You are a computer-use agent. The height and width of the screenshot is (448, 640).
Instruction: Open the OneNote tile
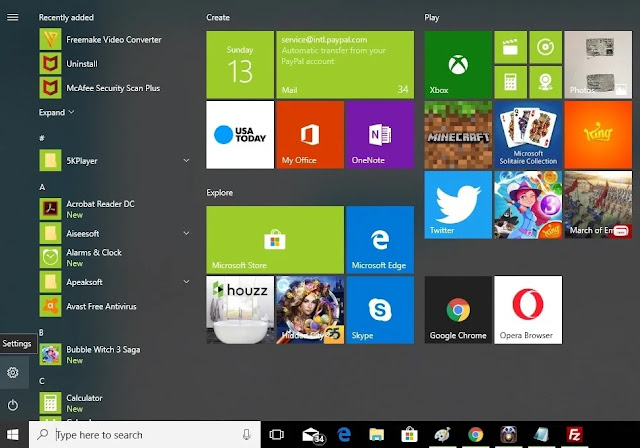(x=380, y=135)
